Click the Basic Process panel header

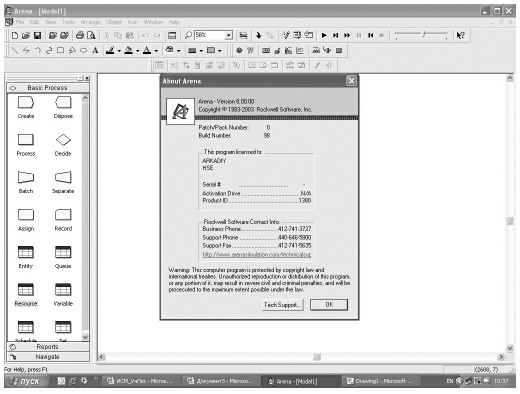[48, 88]
